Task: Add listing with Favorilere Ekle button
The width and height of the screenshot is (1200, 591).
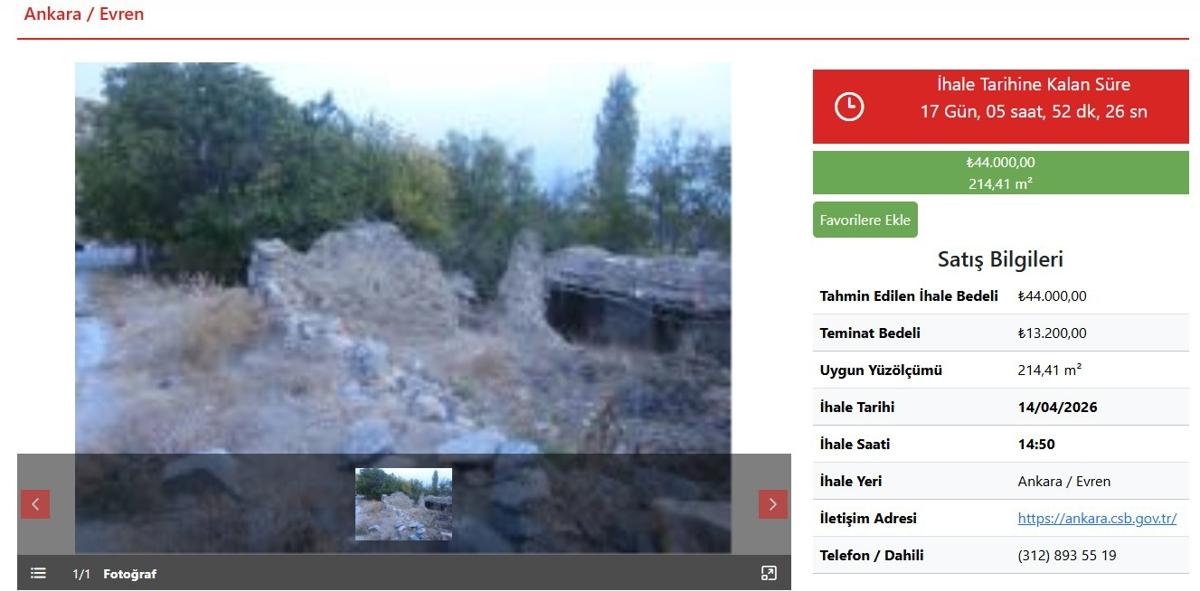Action: pyautogui.click(x=865, y=220)
